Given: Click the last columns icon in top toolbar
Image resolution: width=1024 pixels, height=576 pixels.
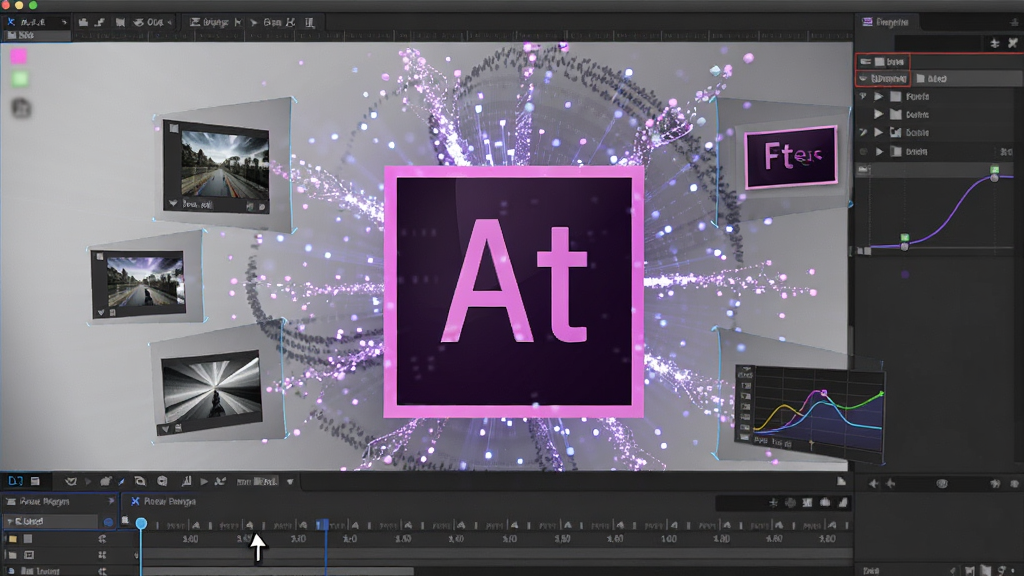Looking at the screenshot, I should 310,22.
